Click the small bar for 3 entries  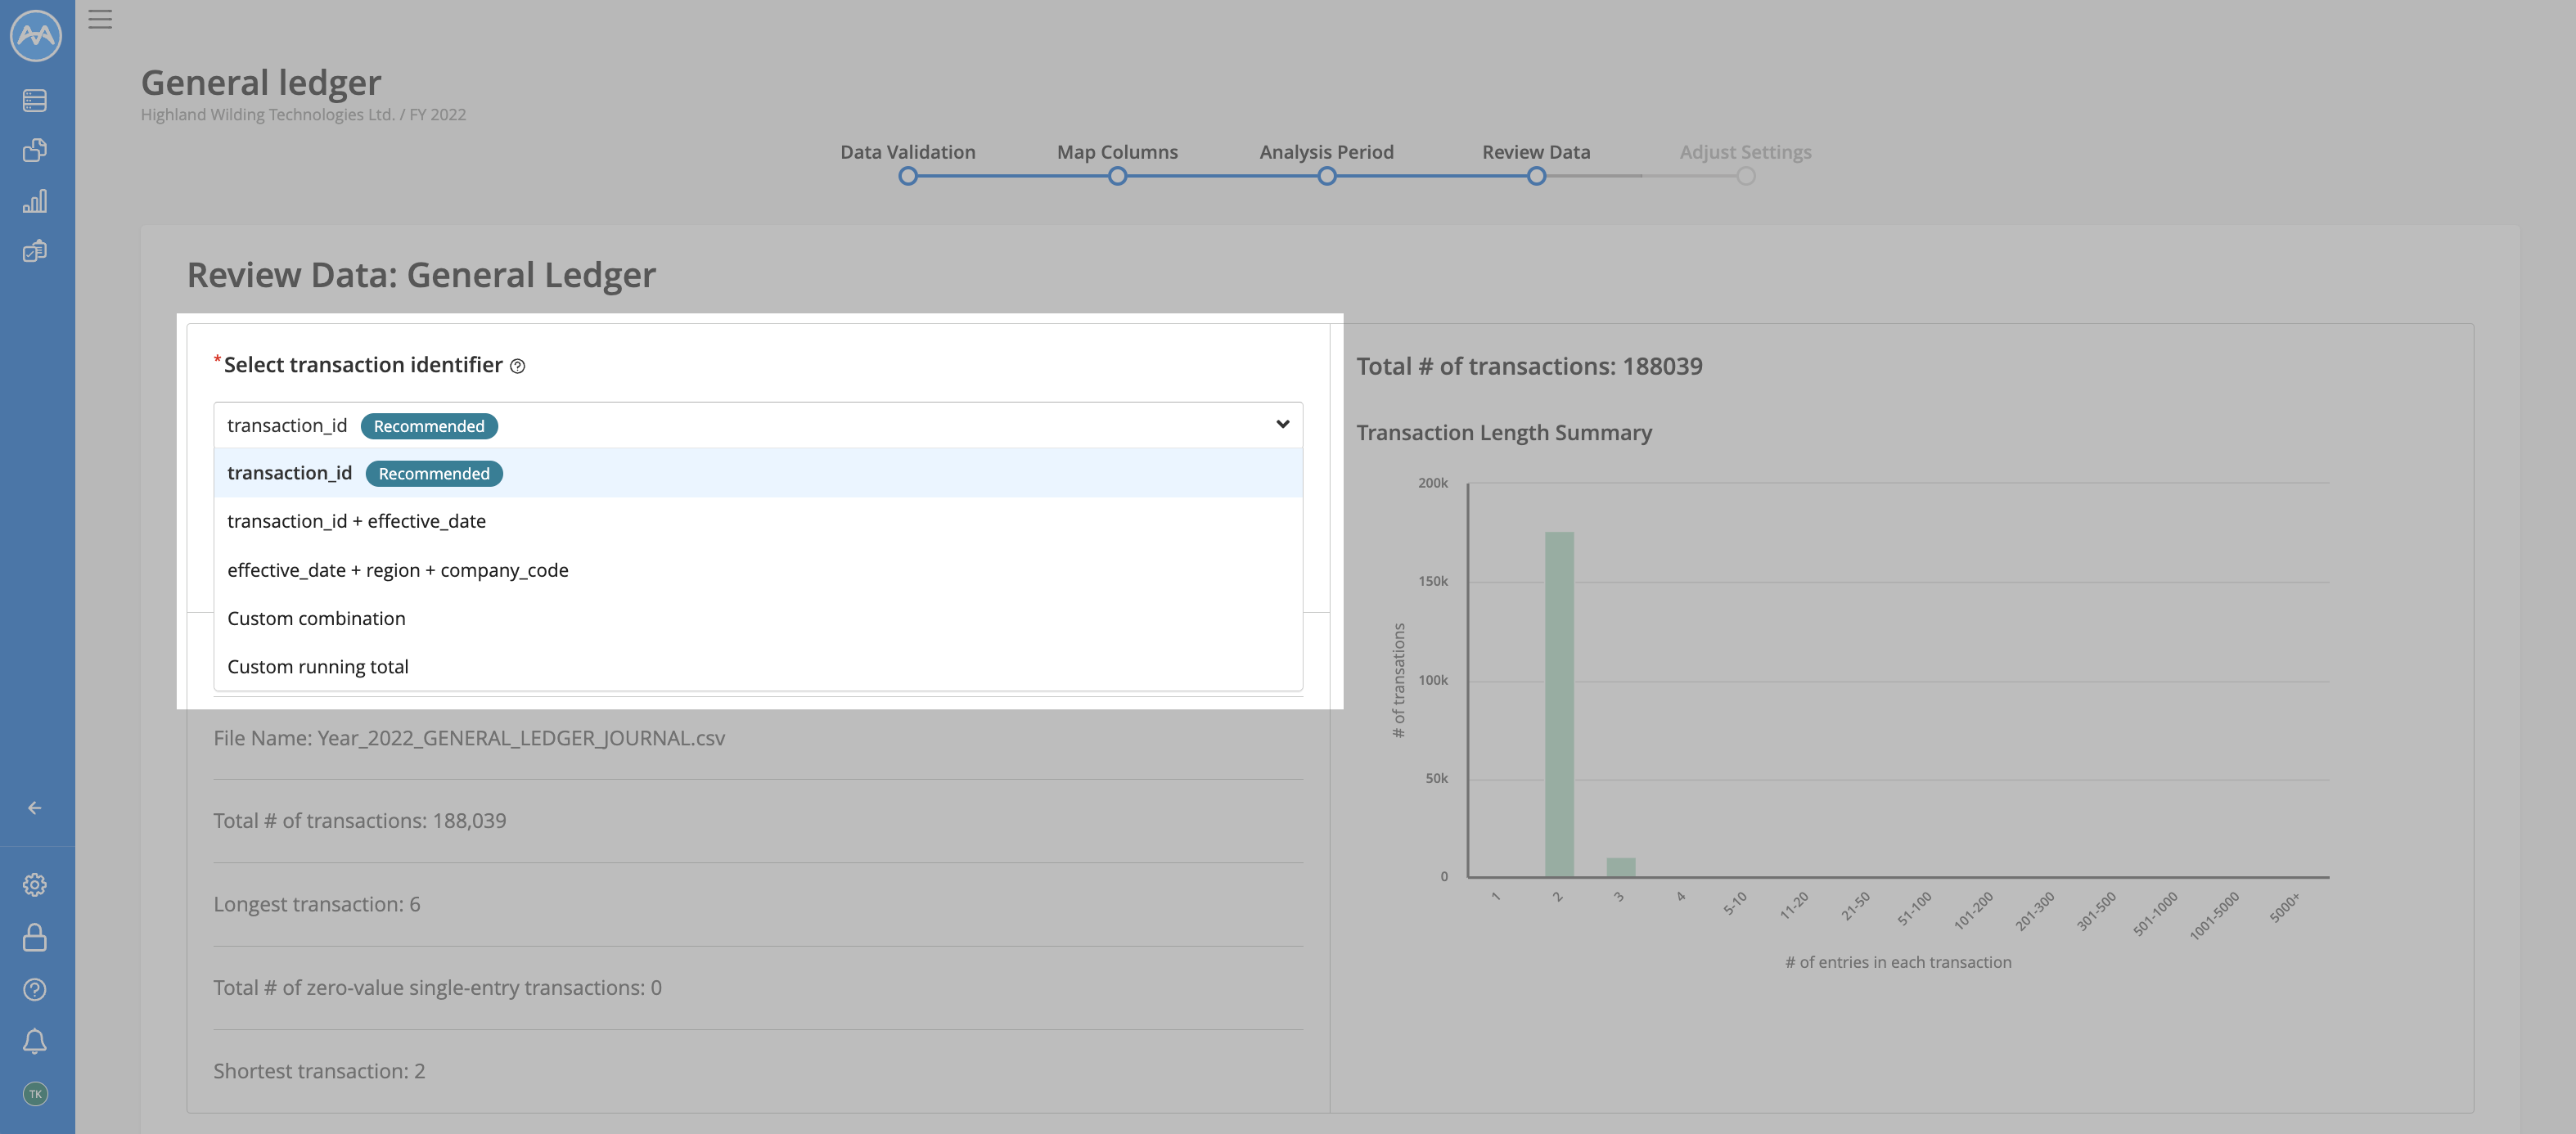[1620, 867]
